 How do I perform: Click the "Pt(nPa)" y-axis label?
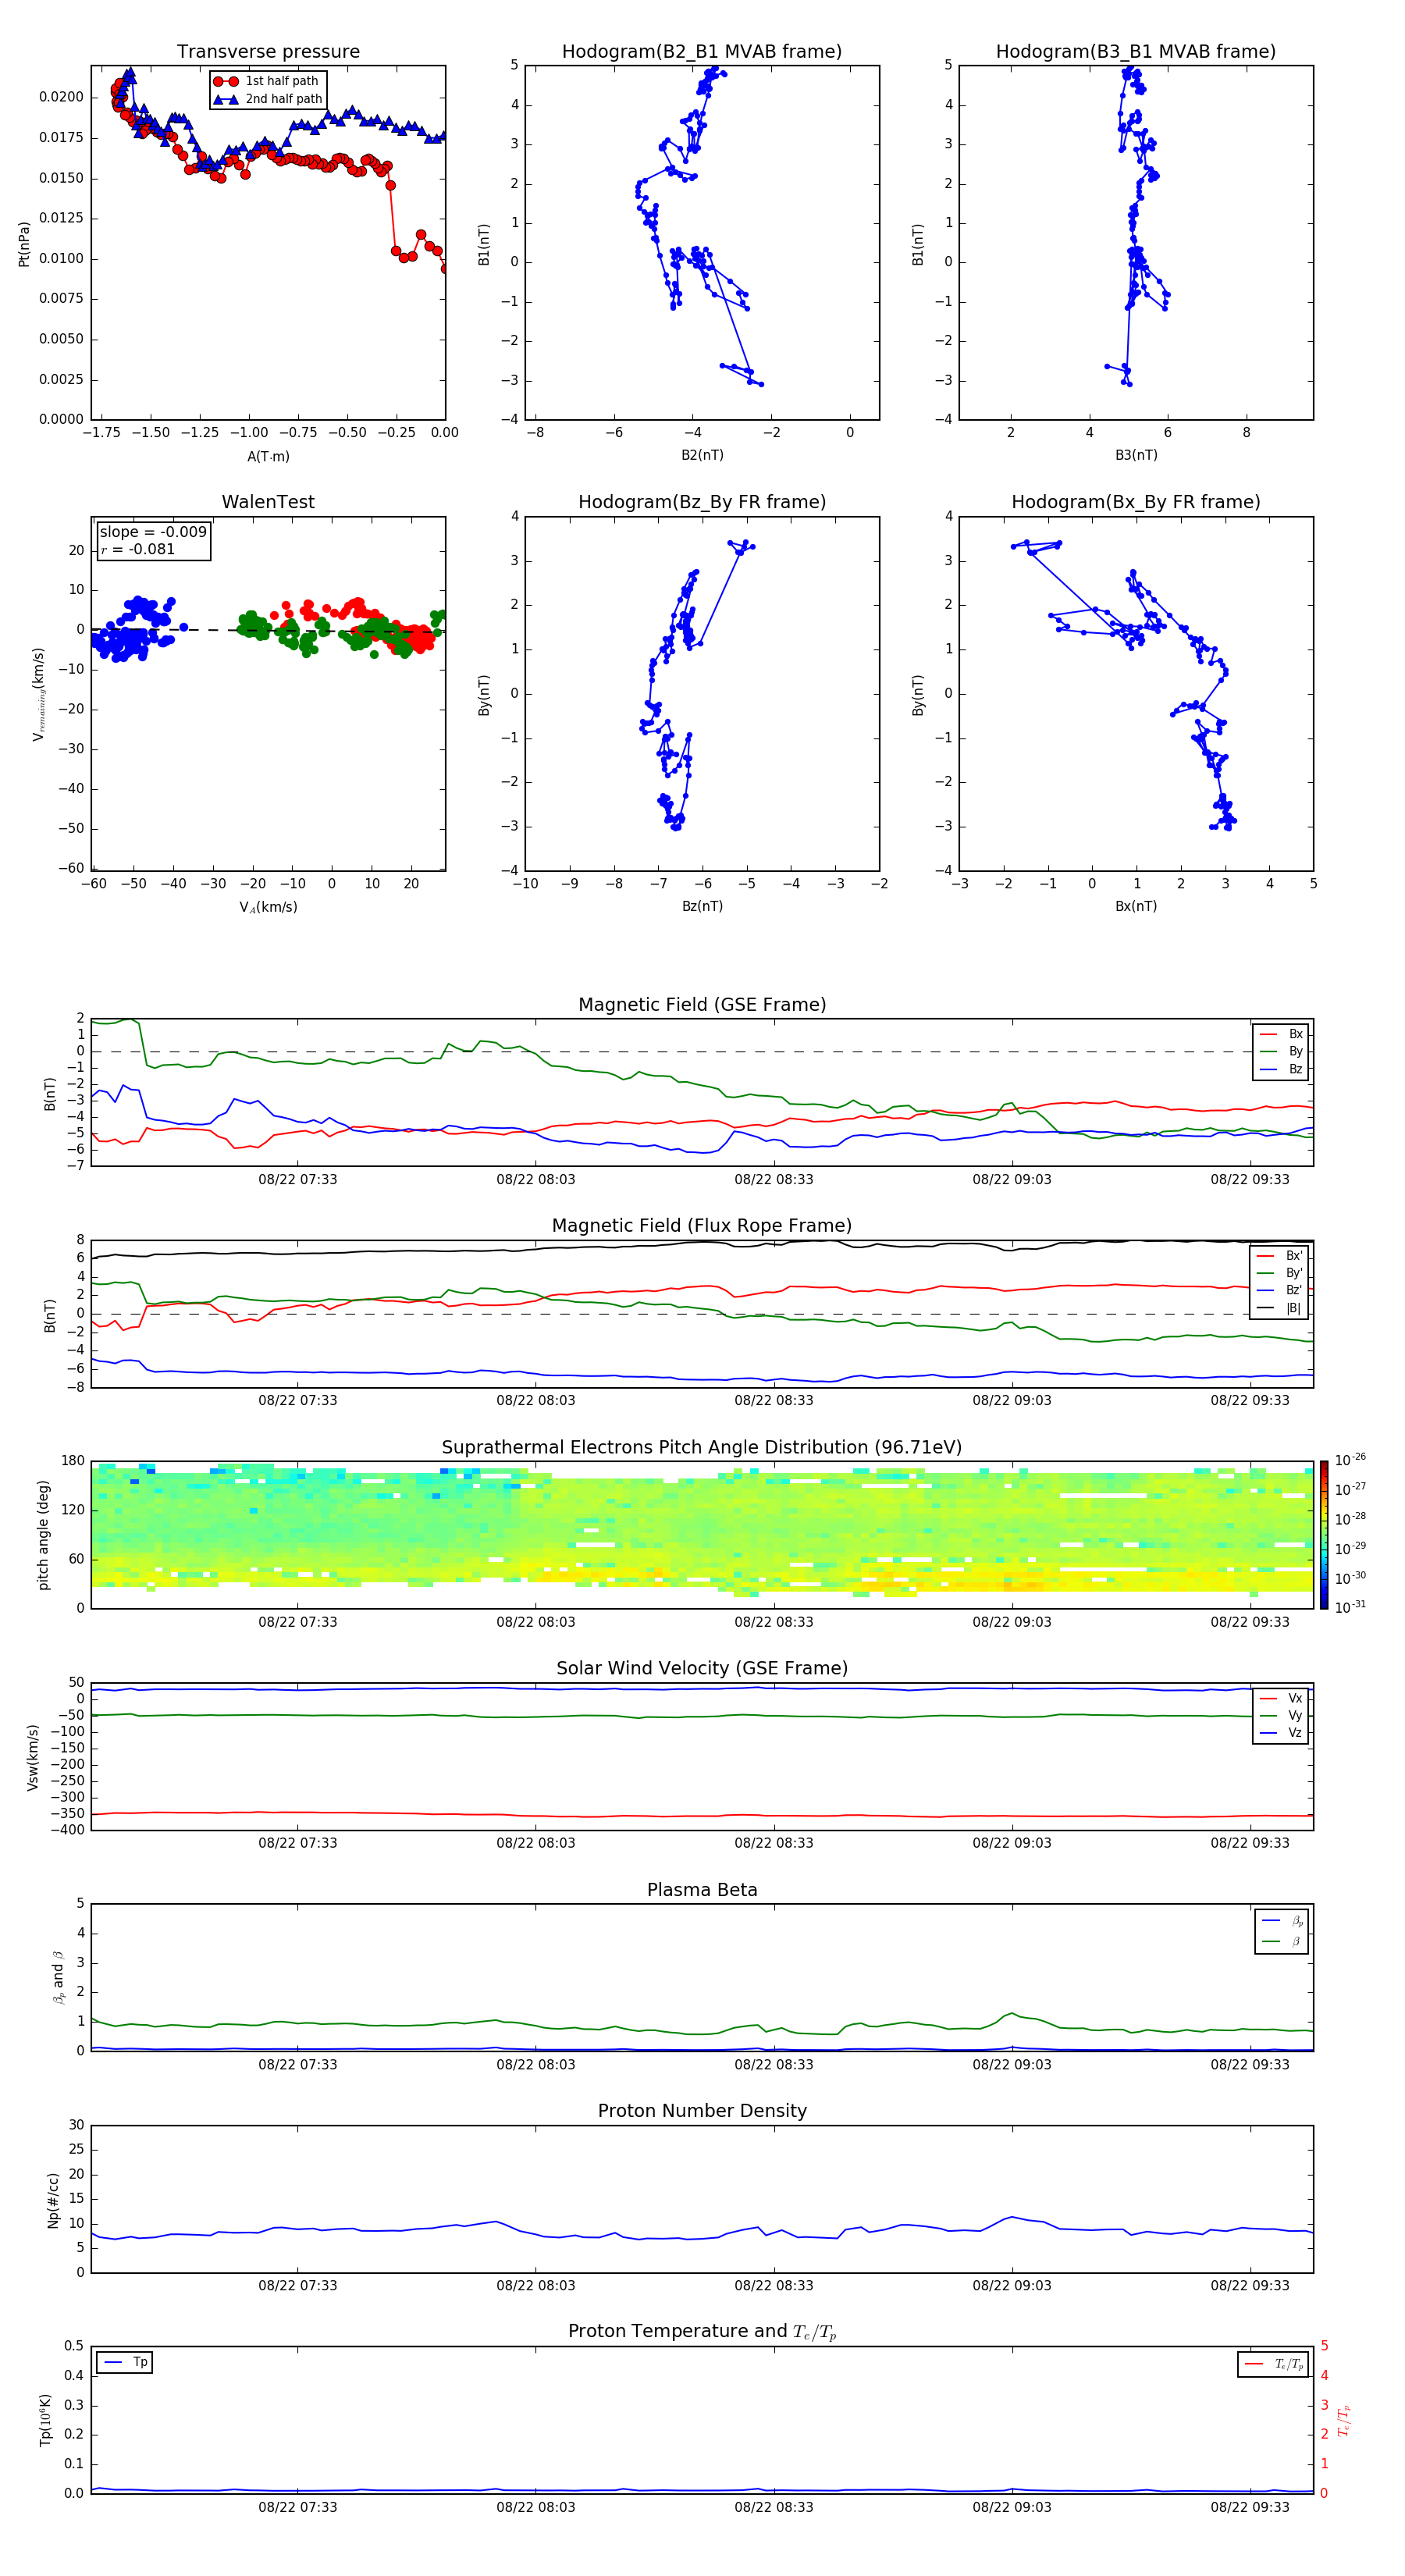[24, 243]
